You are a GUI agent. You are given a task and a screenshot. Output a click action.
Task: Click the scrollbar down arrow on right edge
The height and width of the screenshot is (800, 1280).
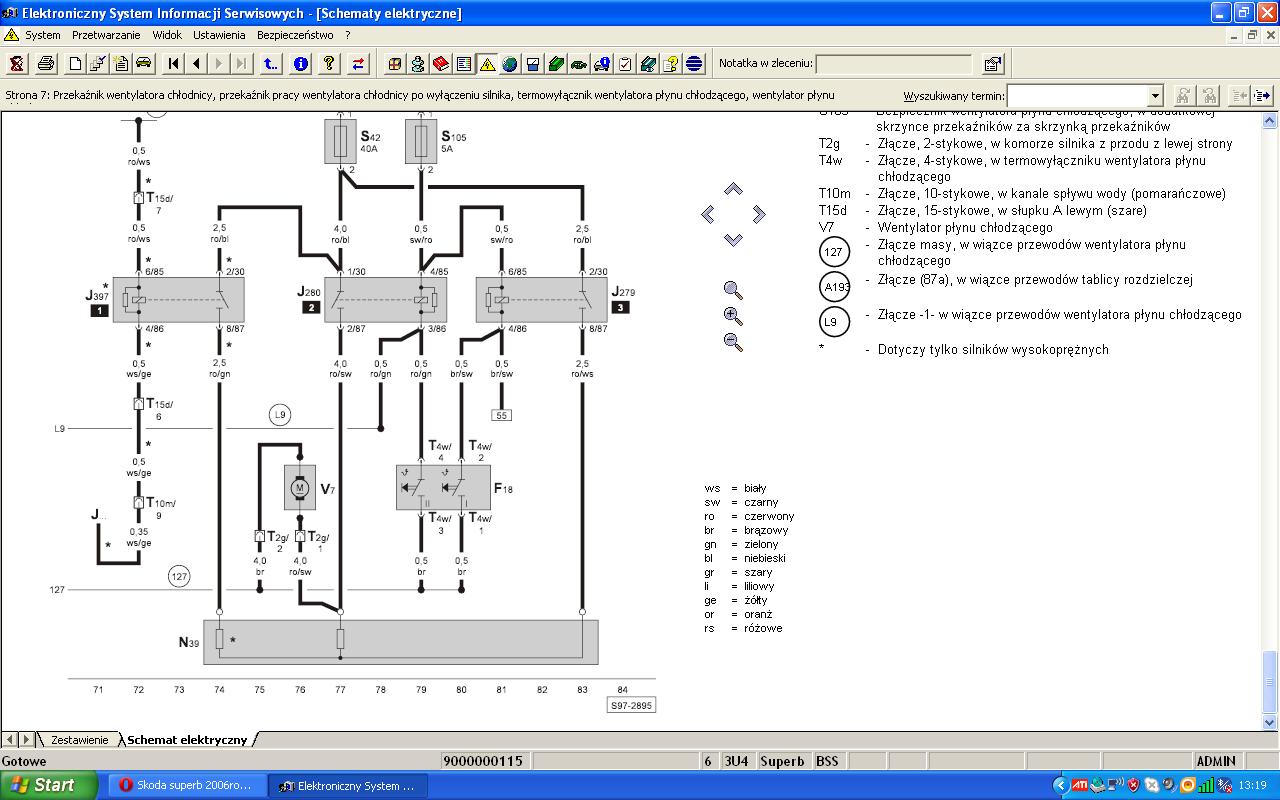point(1270,722)
